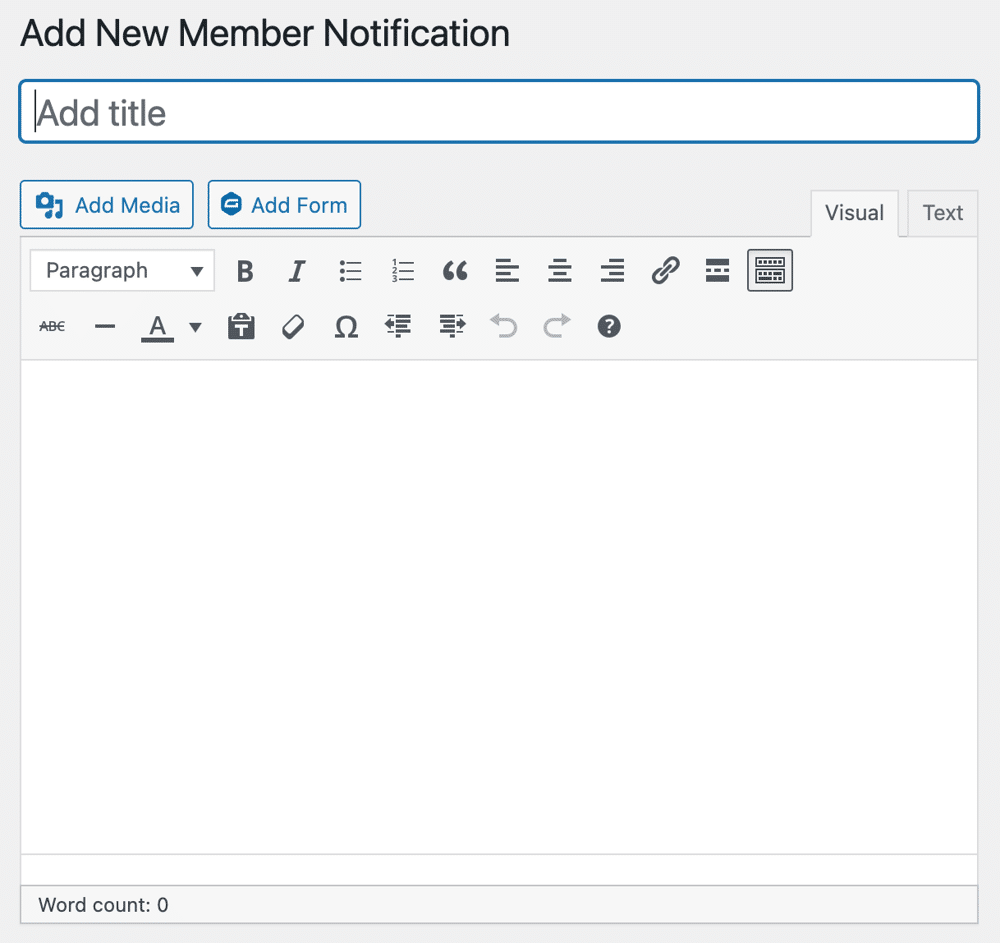1000x943 pixels.
Task: Decrease paragraph indent
Action: click(x=399, y=326)
